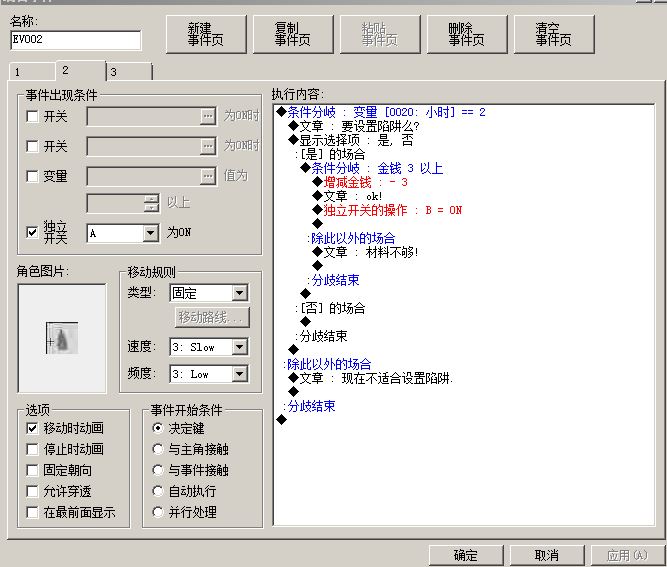This screenshot has height=567, width=667.
Task: Click the 清空事件页 button
Action: tap(554, 34)
